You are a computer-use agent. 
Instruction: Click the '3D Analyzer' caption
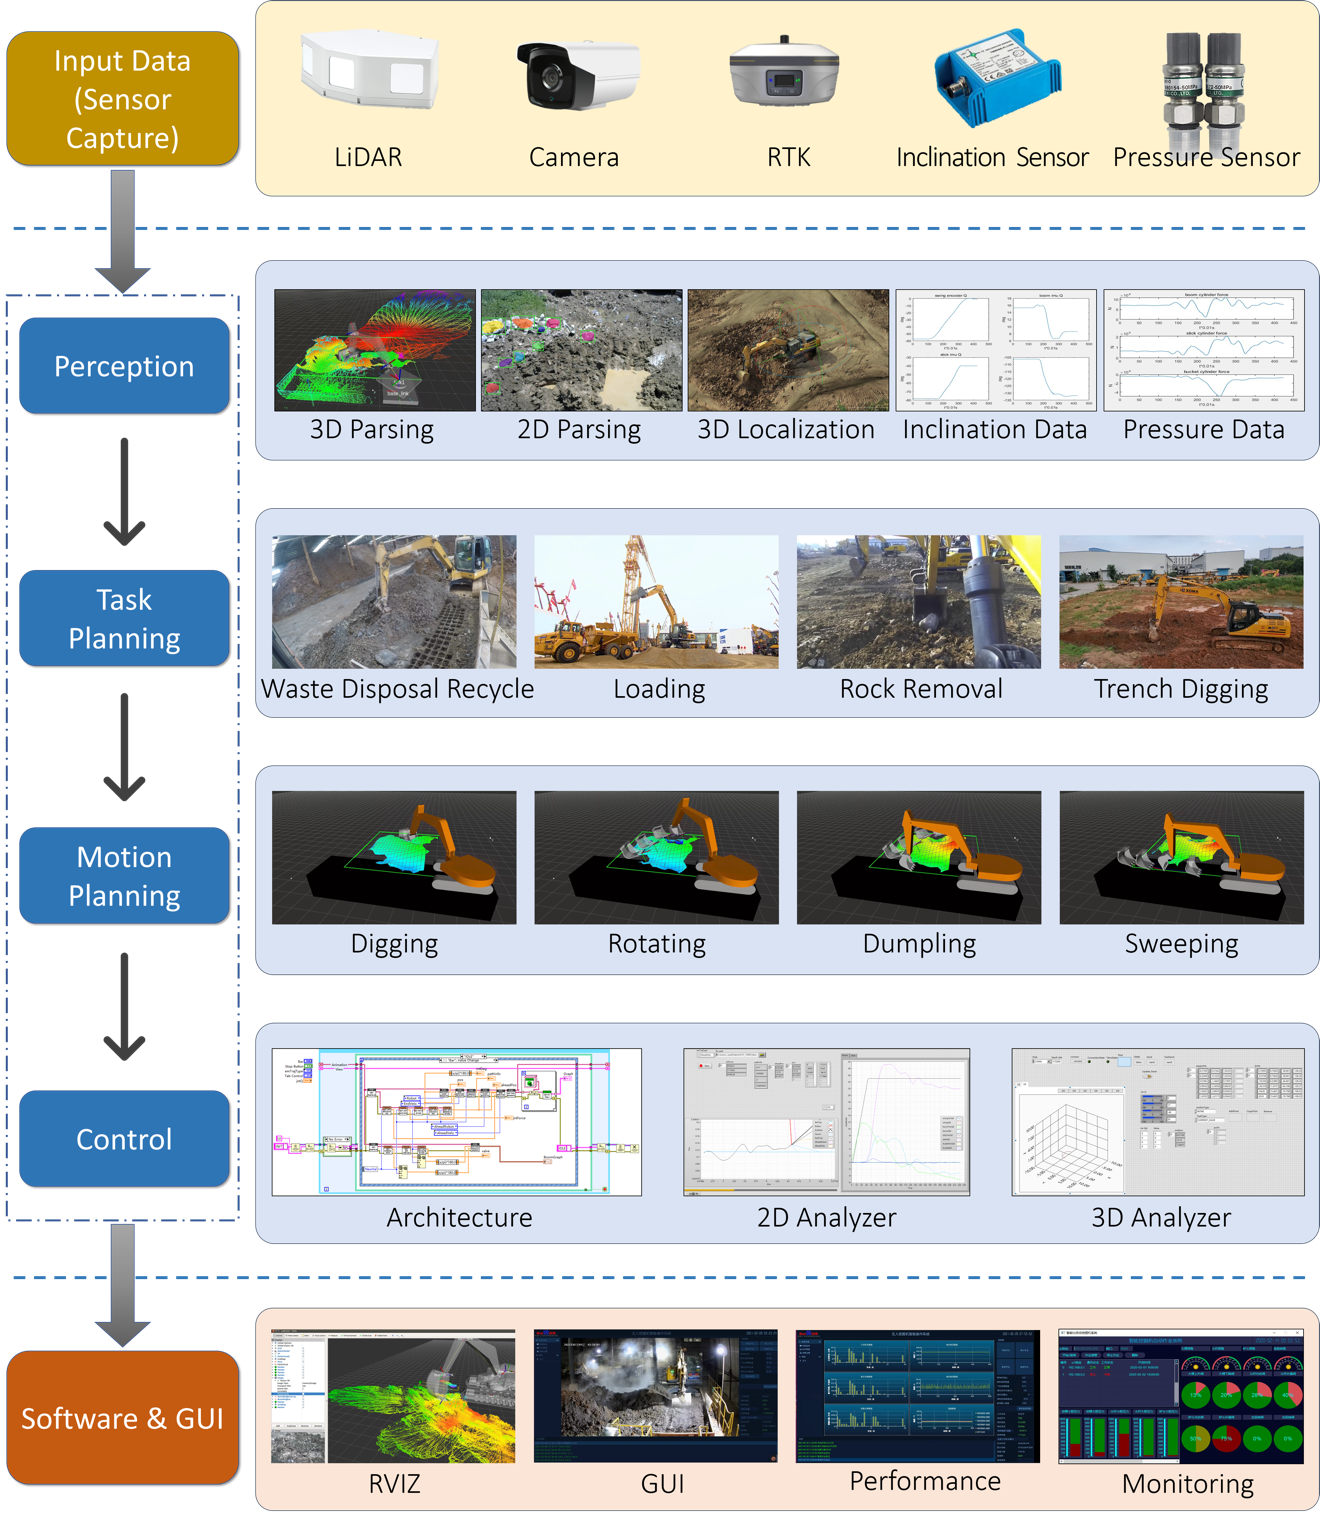[1161, 1218]
